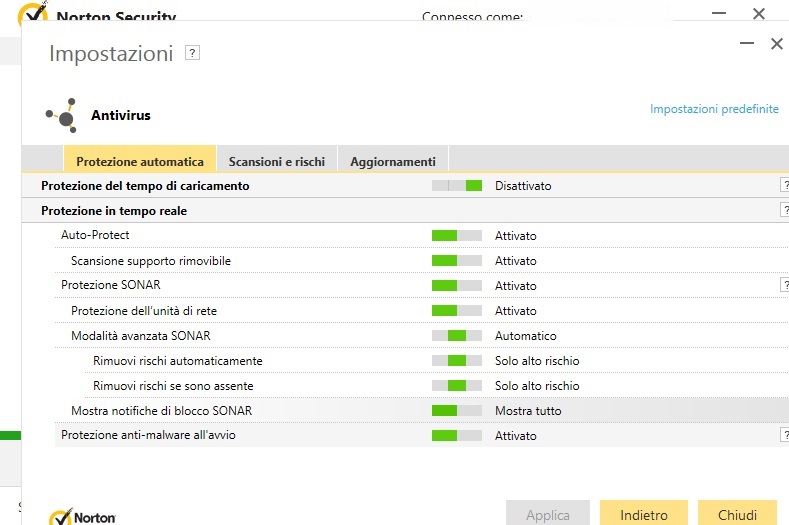This screenshot has width=789, height=525.
Task: Click Protezione anti-malware all'avvio label
Action: pos(148,435)
